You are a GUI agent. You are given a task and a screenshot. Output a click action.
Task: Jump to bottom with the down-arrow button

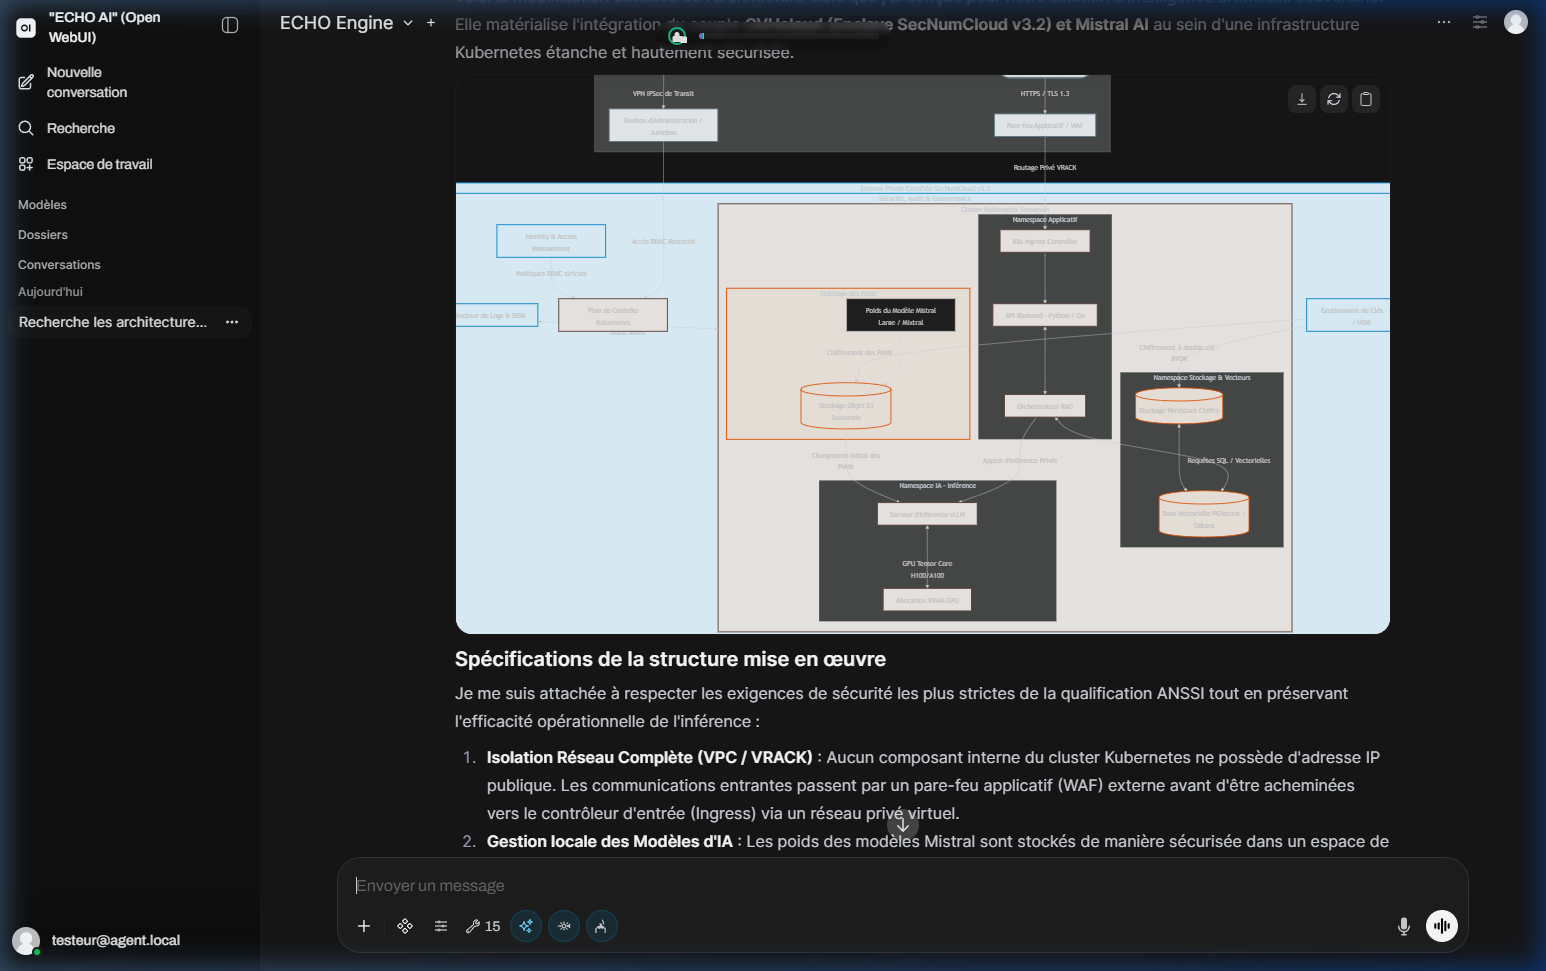point(903,825)
